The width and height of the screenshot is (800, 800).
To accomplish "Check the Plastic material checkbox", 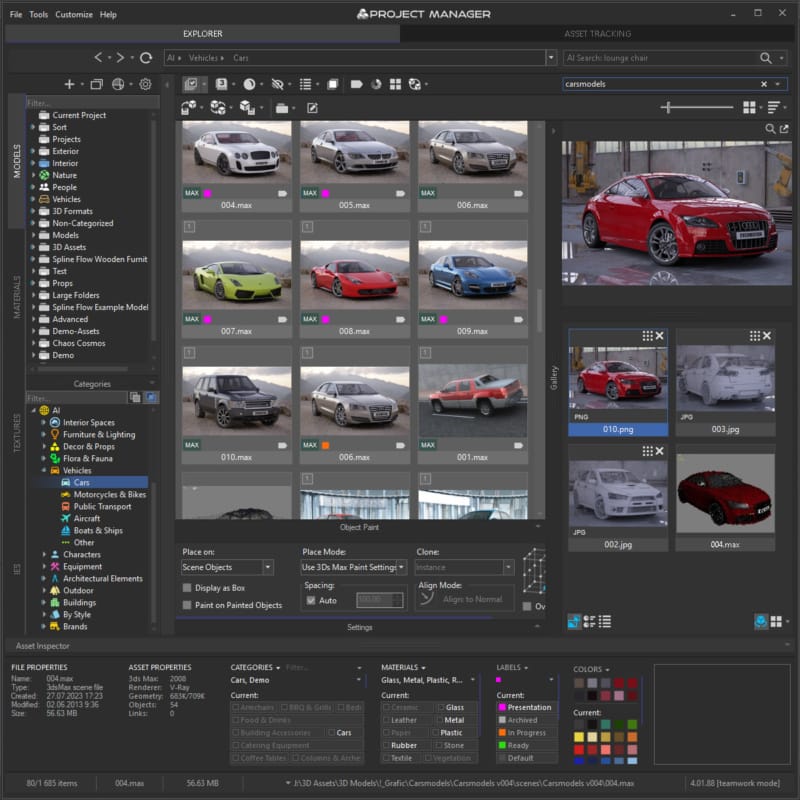I will click(435, 733).
